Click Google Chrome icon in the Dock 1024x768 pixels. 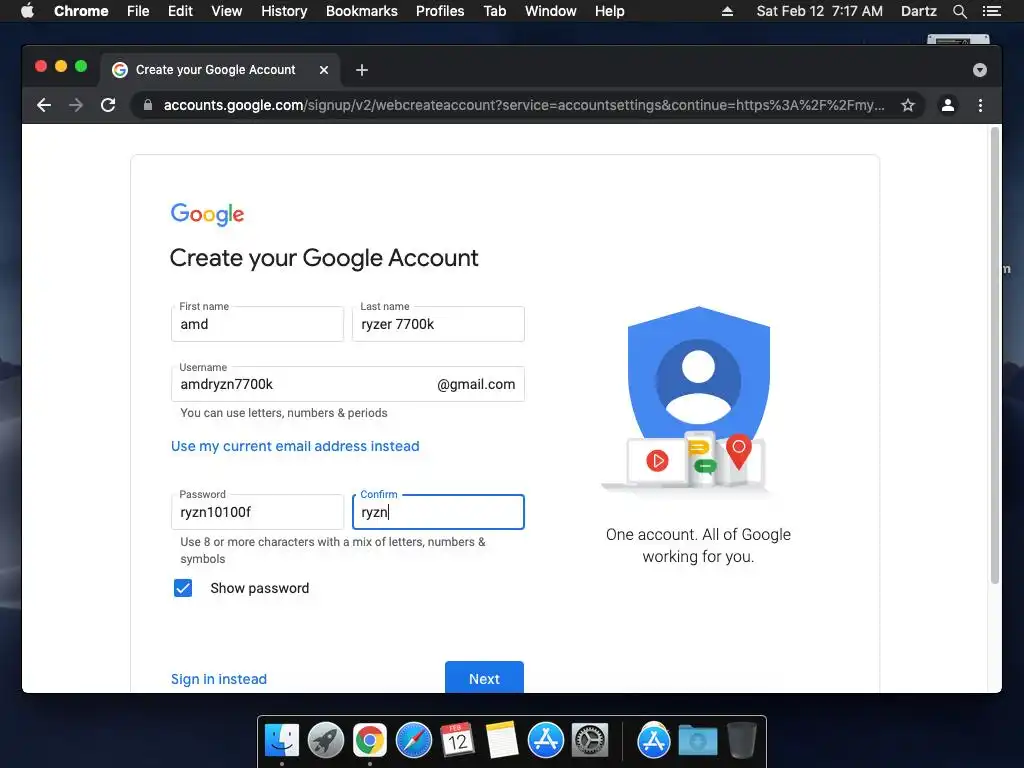tap(370, 741)
